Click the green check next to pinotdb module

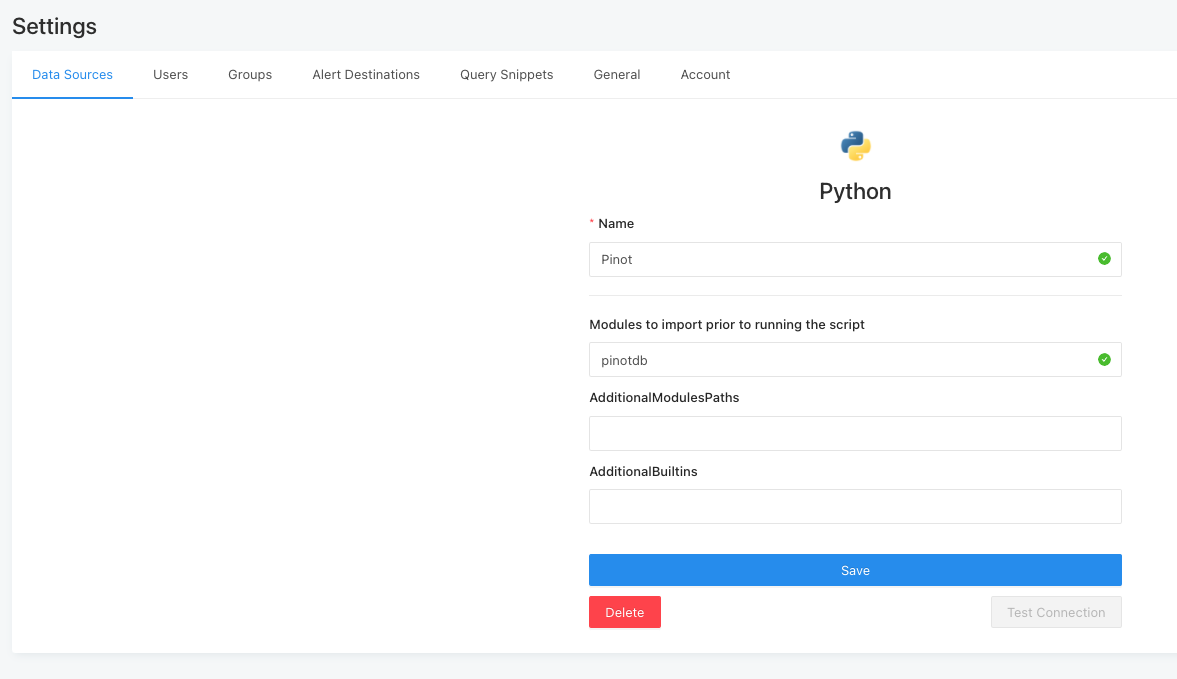point(1104,359)
